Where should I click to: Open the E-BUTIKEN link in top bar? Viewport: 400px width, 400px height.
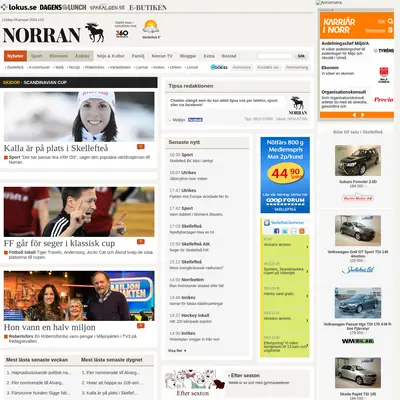pyautogui.click(x=148, y=7)
